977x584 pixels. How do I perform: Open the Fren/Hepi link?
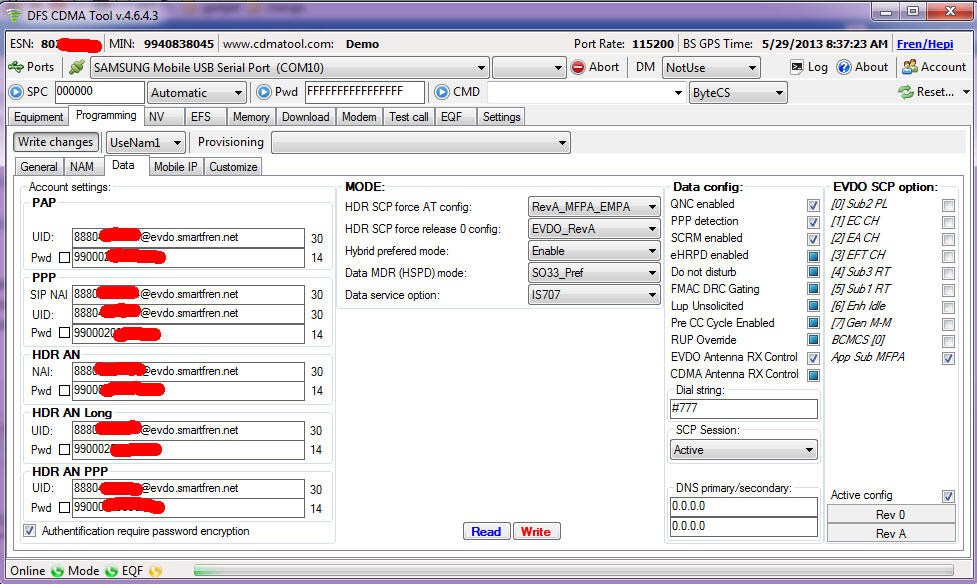click(925, 44)
